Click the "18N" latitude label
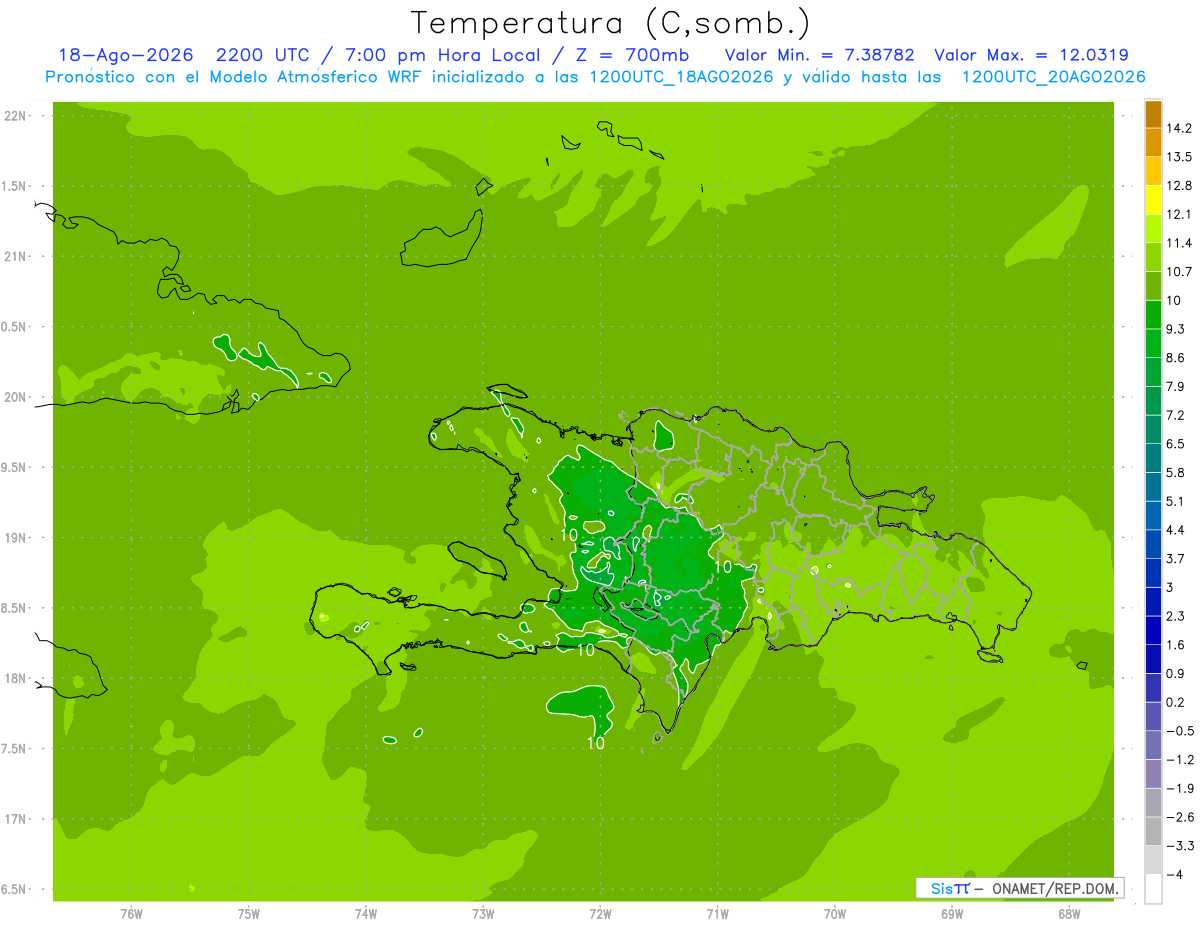The height and width of the screenshot is (927, 1200). click(x=17, y=679)
